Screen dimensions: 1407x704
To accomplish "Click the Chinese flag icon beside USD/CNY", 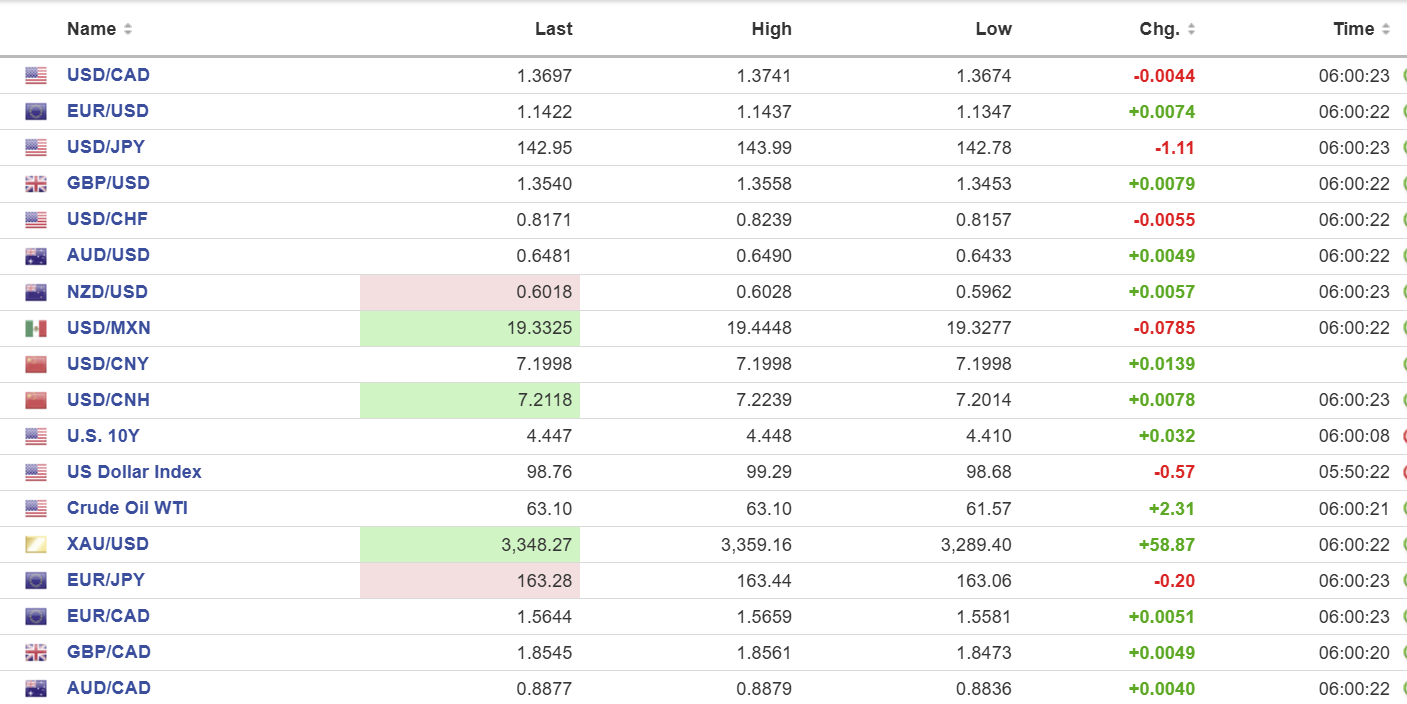I will click(36, 364).
